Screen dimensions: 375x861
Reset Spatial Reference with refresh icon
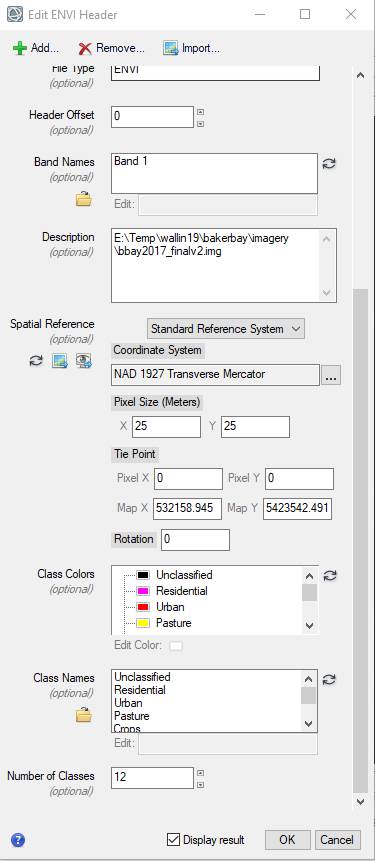36,361
